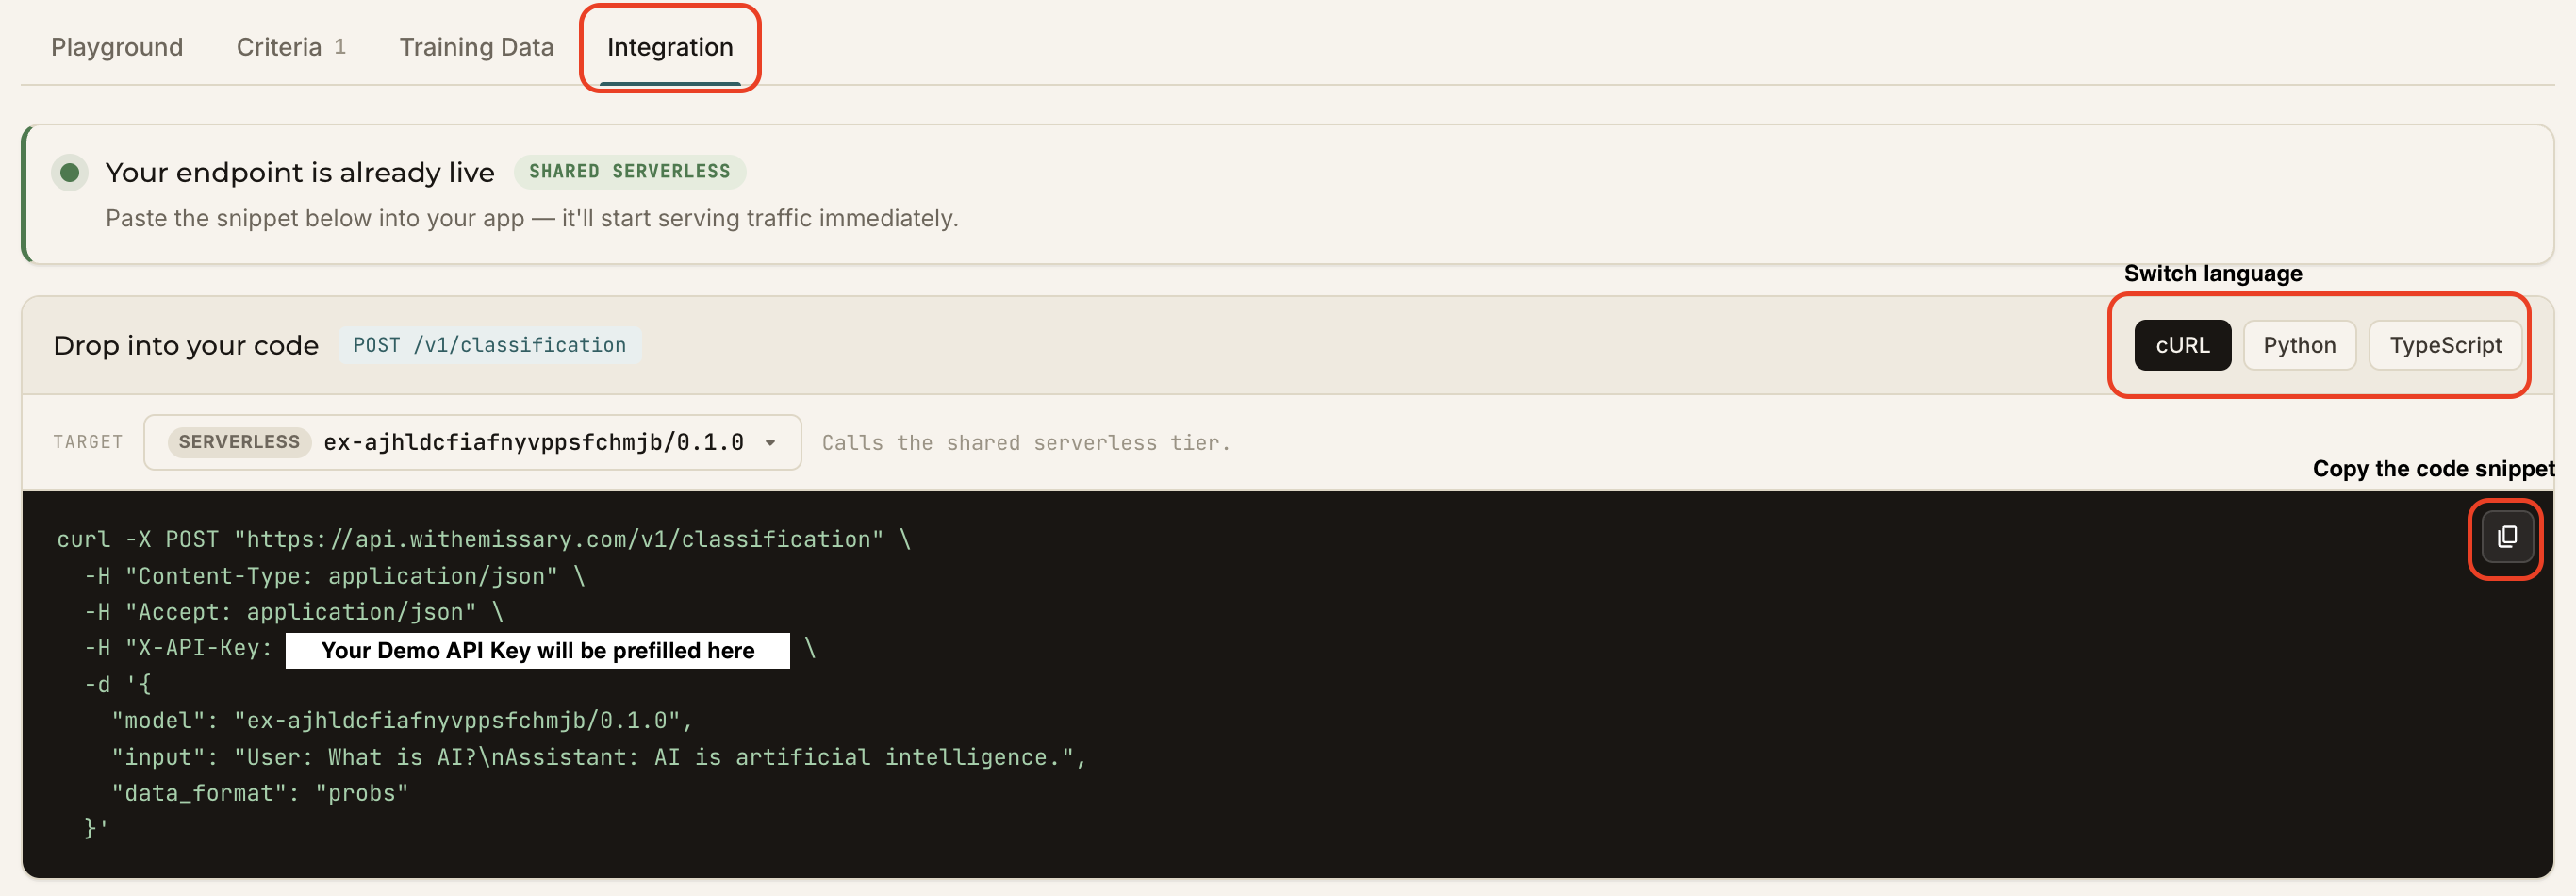The width and height of the screenshot is (2576, 896).
Task: Open the Playground tab
Action: click(x=117, y=47)
